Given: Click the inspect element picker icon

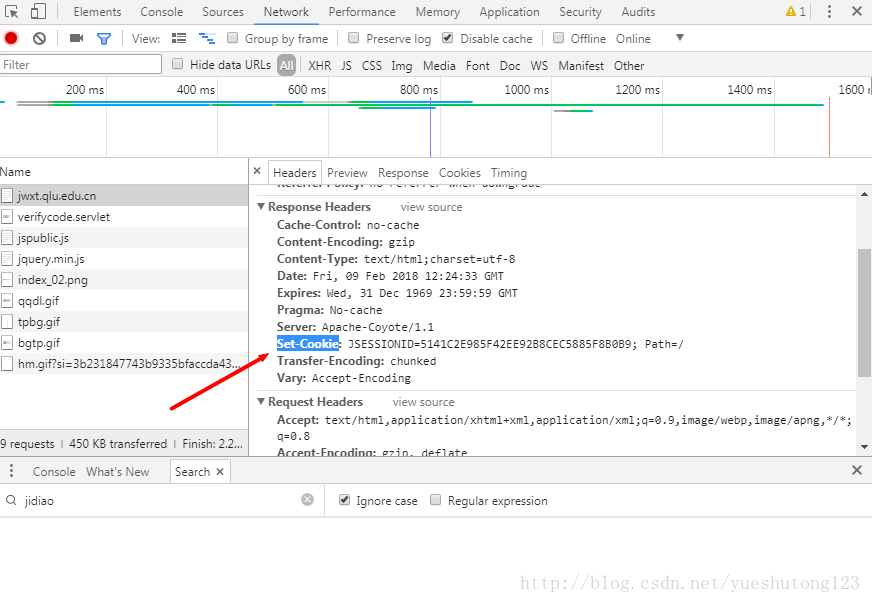Looking at the screenshot, I should [12, 12].
